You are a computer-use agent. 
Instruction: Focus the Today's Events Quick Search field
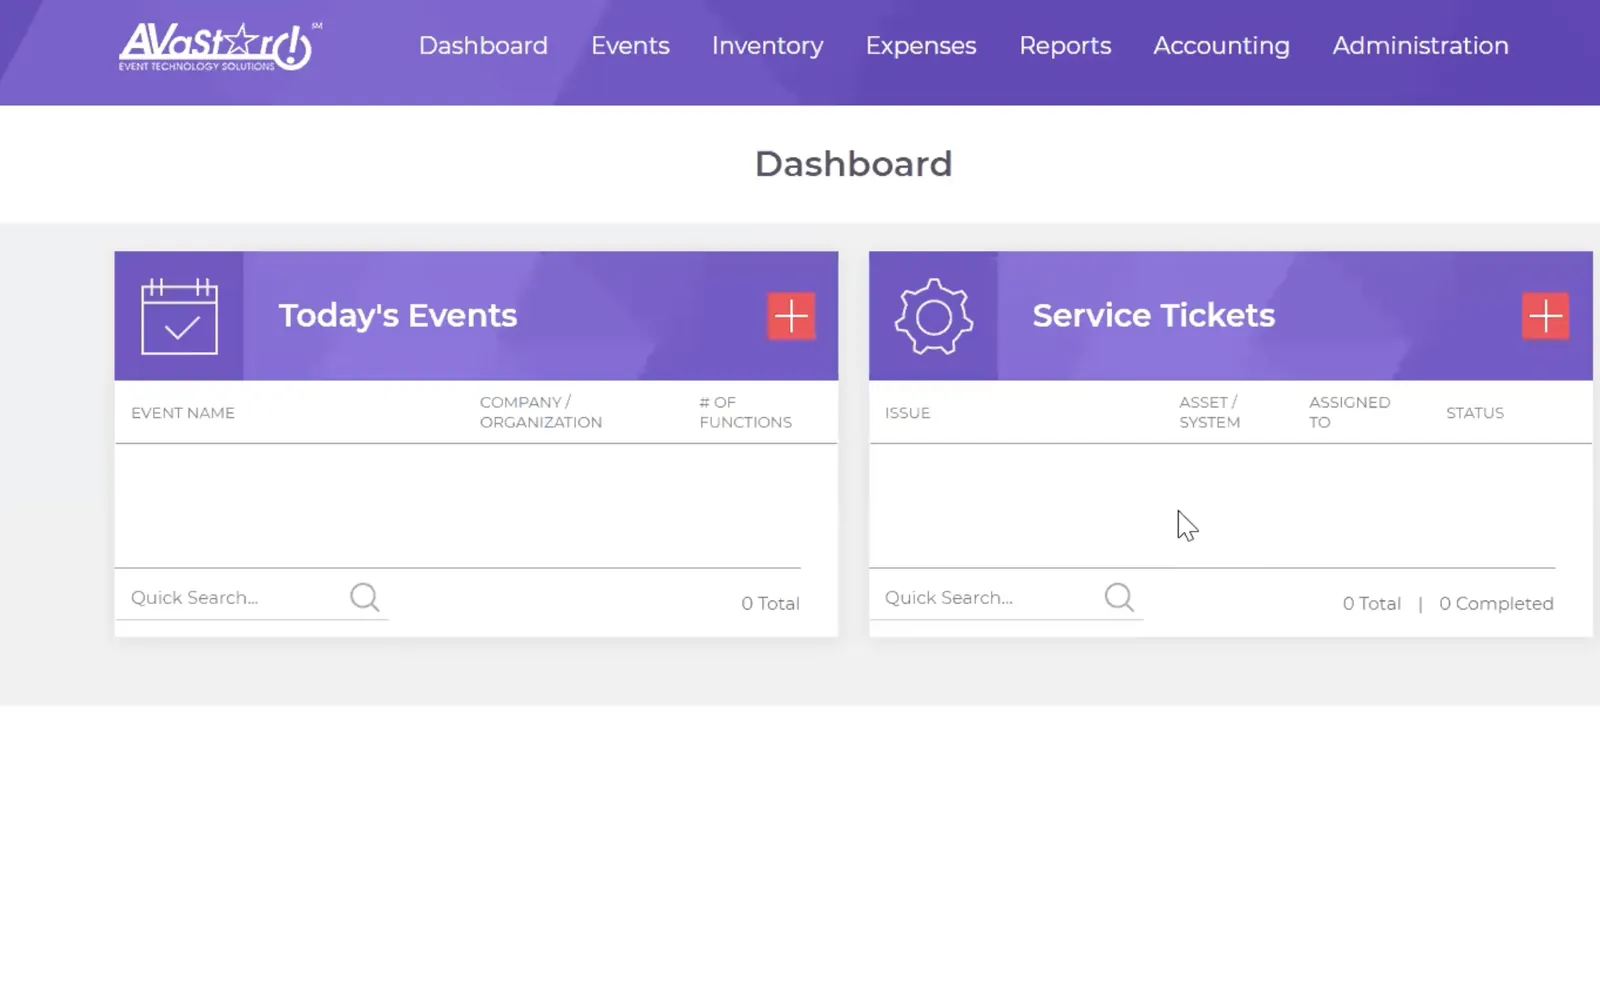pos(235,598)
